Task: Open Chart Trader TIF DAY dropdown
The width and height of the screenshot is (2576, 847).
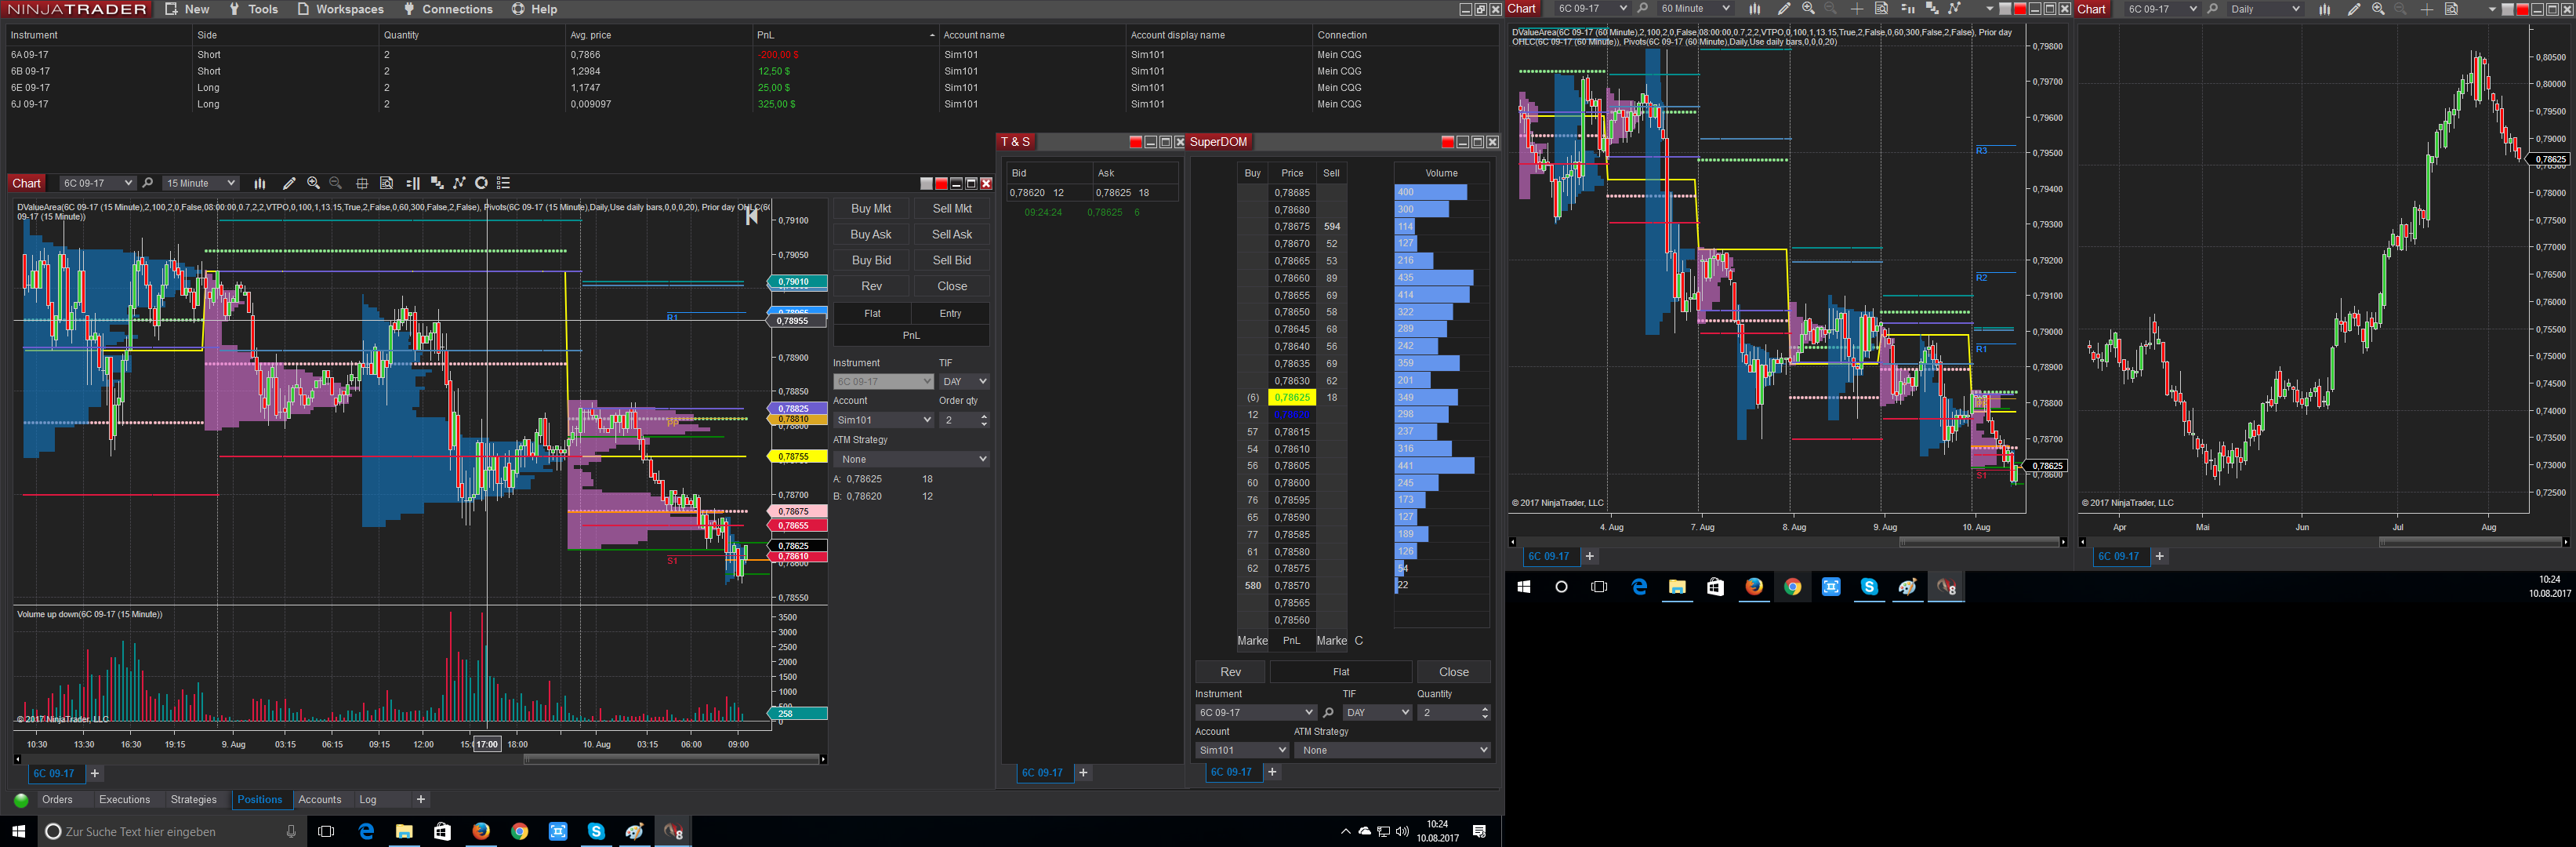Action: coord(964,381)
